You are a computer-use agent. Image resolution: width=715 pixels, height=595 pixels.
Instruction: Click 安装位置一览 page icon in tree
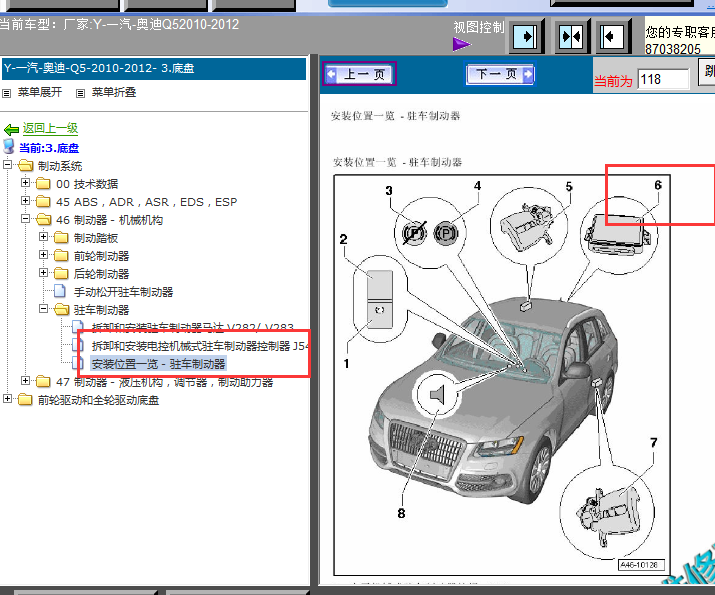pyautogui.click(x=78, y=363)
